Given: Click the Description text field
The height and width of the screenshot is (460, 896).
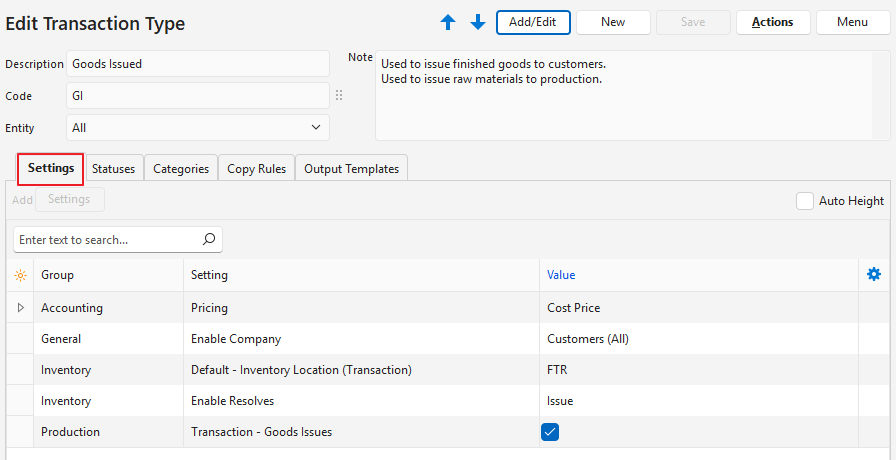Looking at the screenshot, I should click(x=197, y=64).
